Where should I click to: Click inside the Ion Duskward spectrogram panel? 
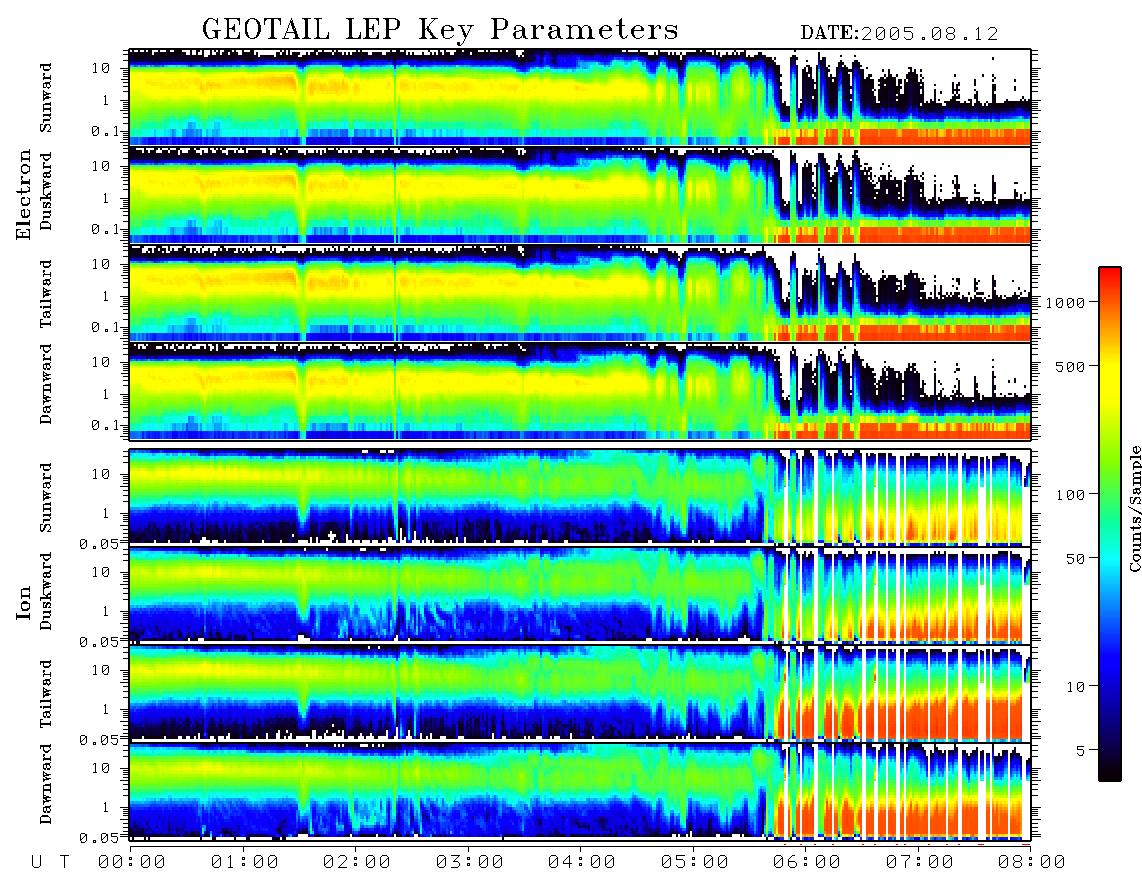(x=580, y=594)
